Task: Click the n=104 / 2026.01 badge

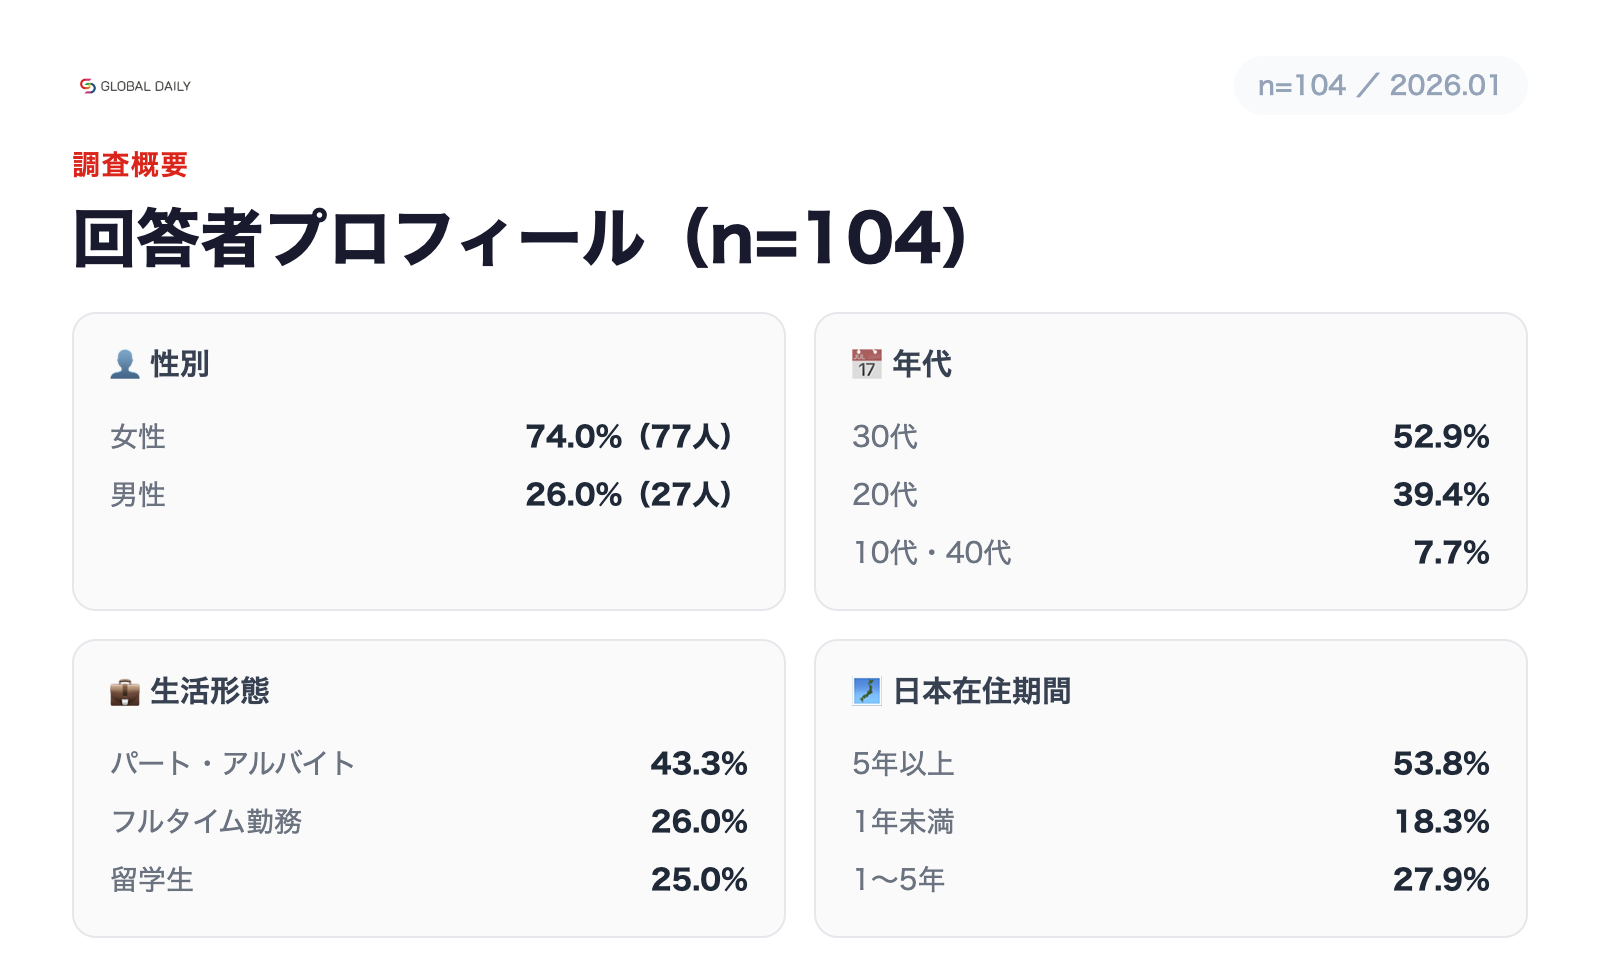Action: click(x=1380, y=86)
